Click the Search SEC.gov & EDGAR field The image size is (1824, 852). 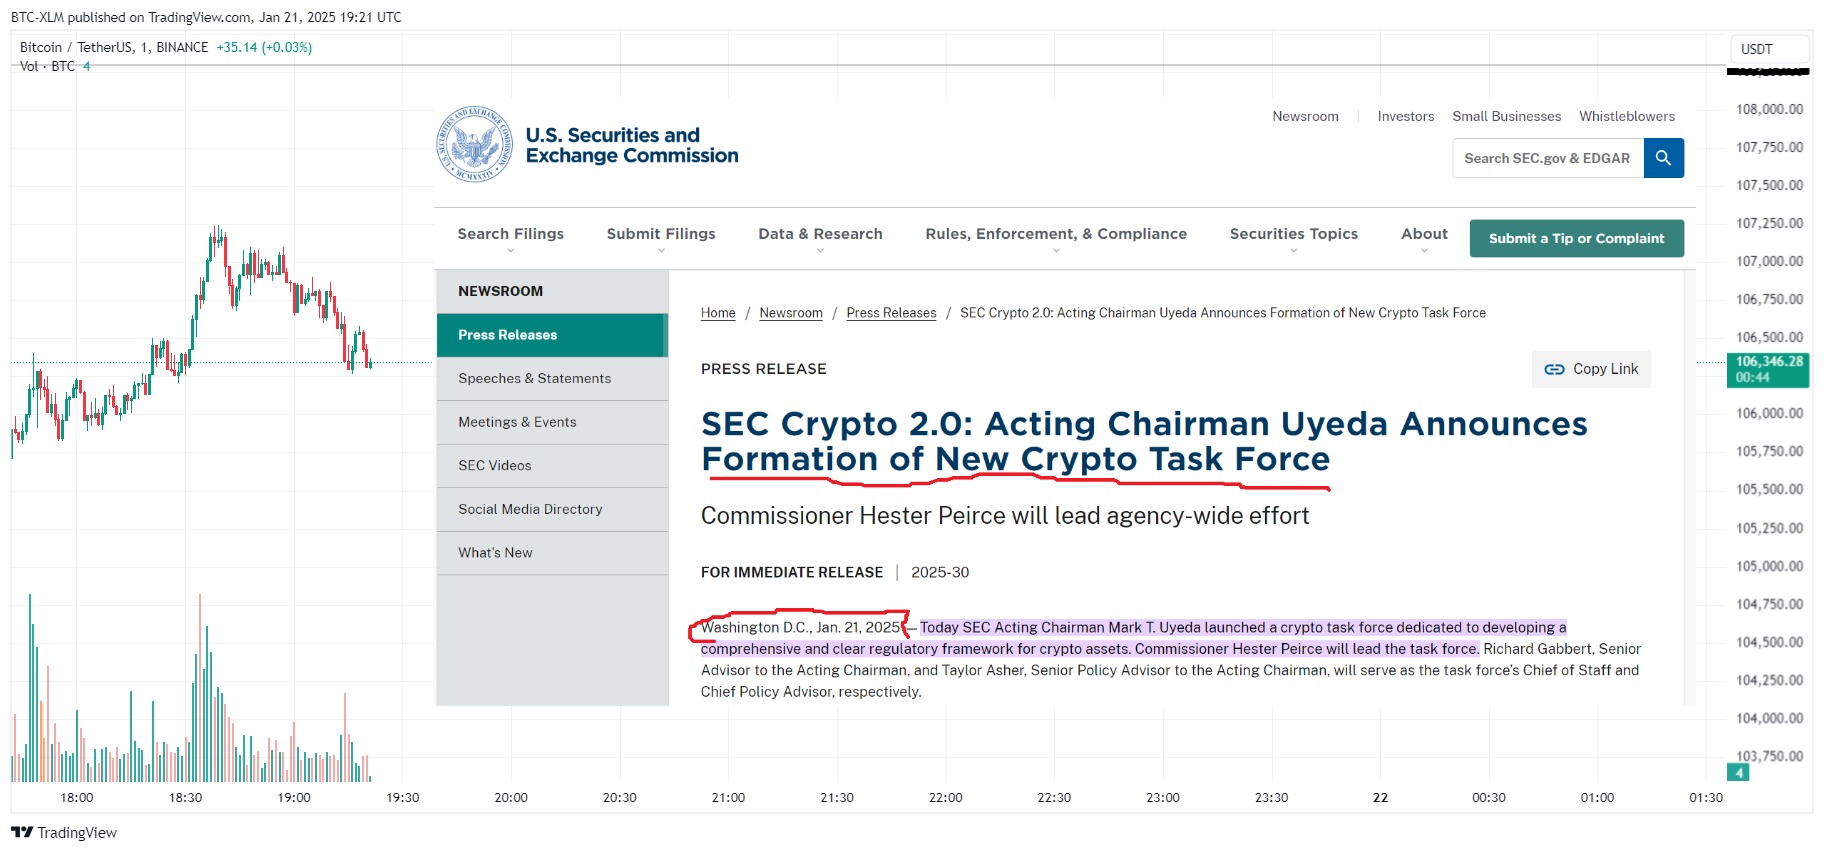click(1548, 158)
